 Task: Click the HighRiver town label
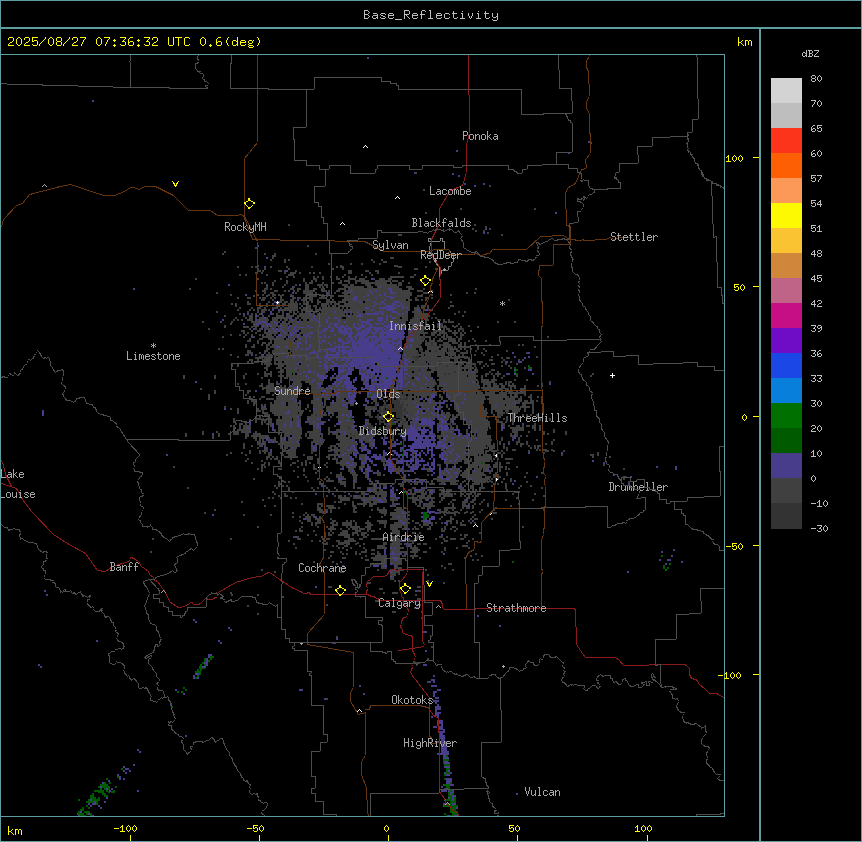tap(430, 743)
